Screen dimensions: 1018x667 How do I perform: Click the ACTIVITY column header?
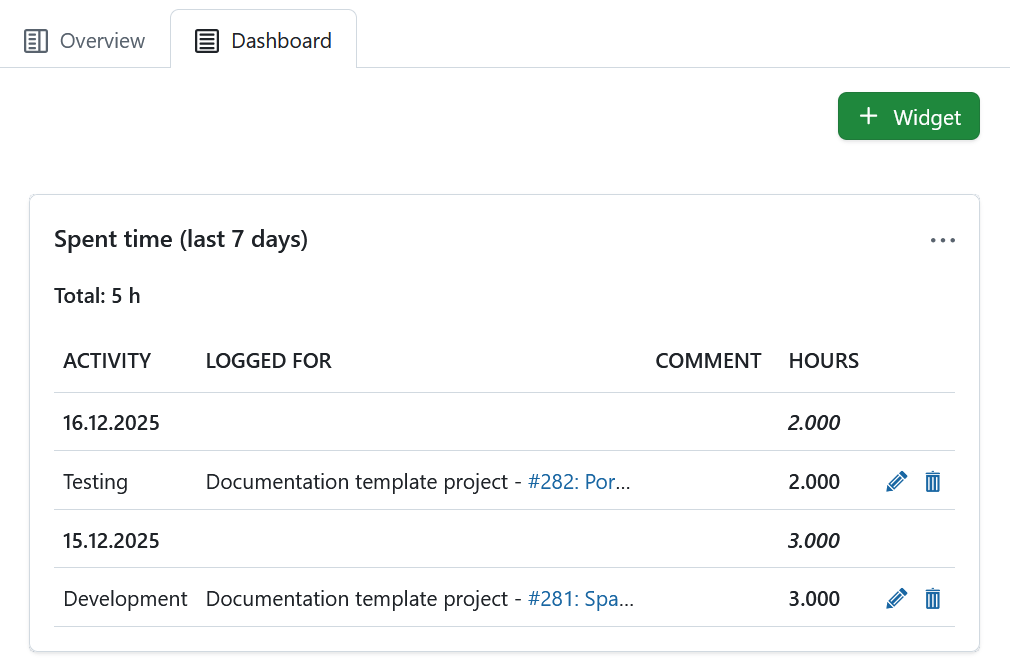pos(107,360)
